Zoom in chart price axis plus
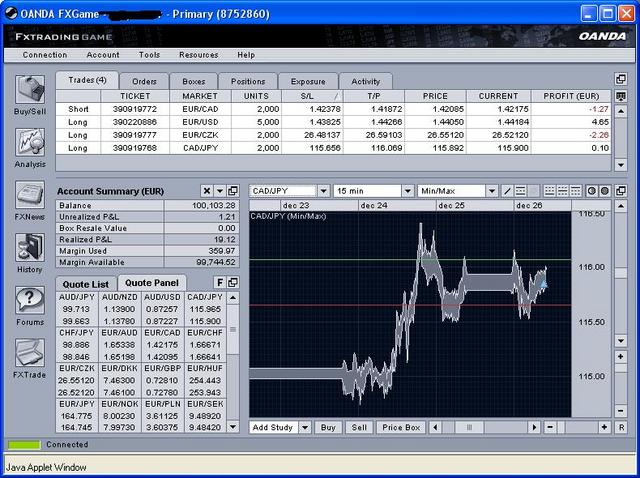 coord(620,357)
